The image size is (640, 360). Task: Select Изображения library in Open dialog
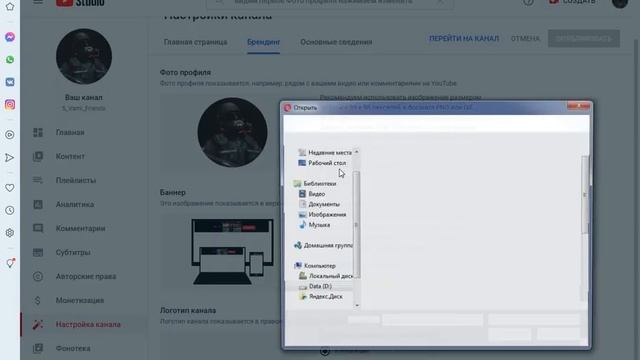(322, 214)
